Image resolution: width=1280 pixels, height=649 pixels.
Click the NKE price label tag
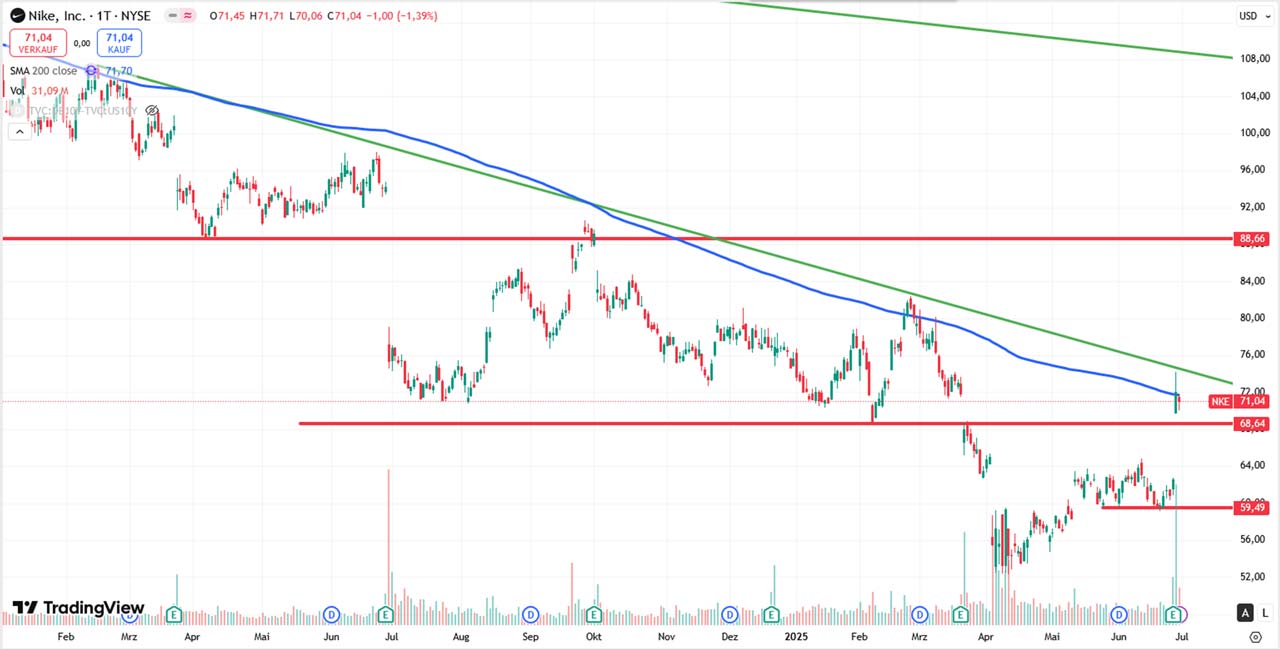1220,401
